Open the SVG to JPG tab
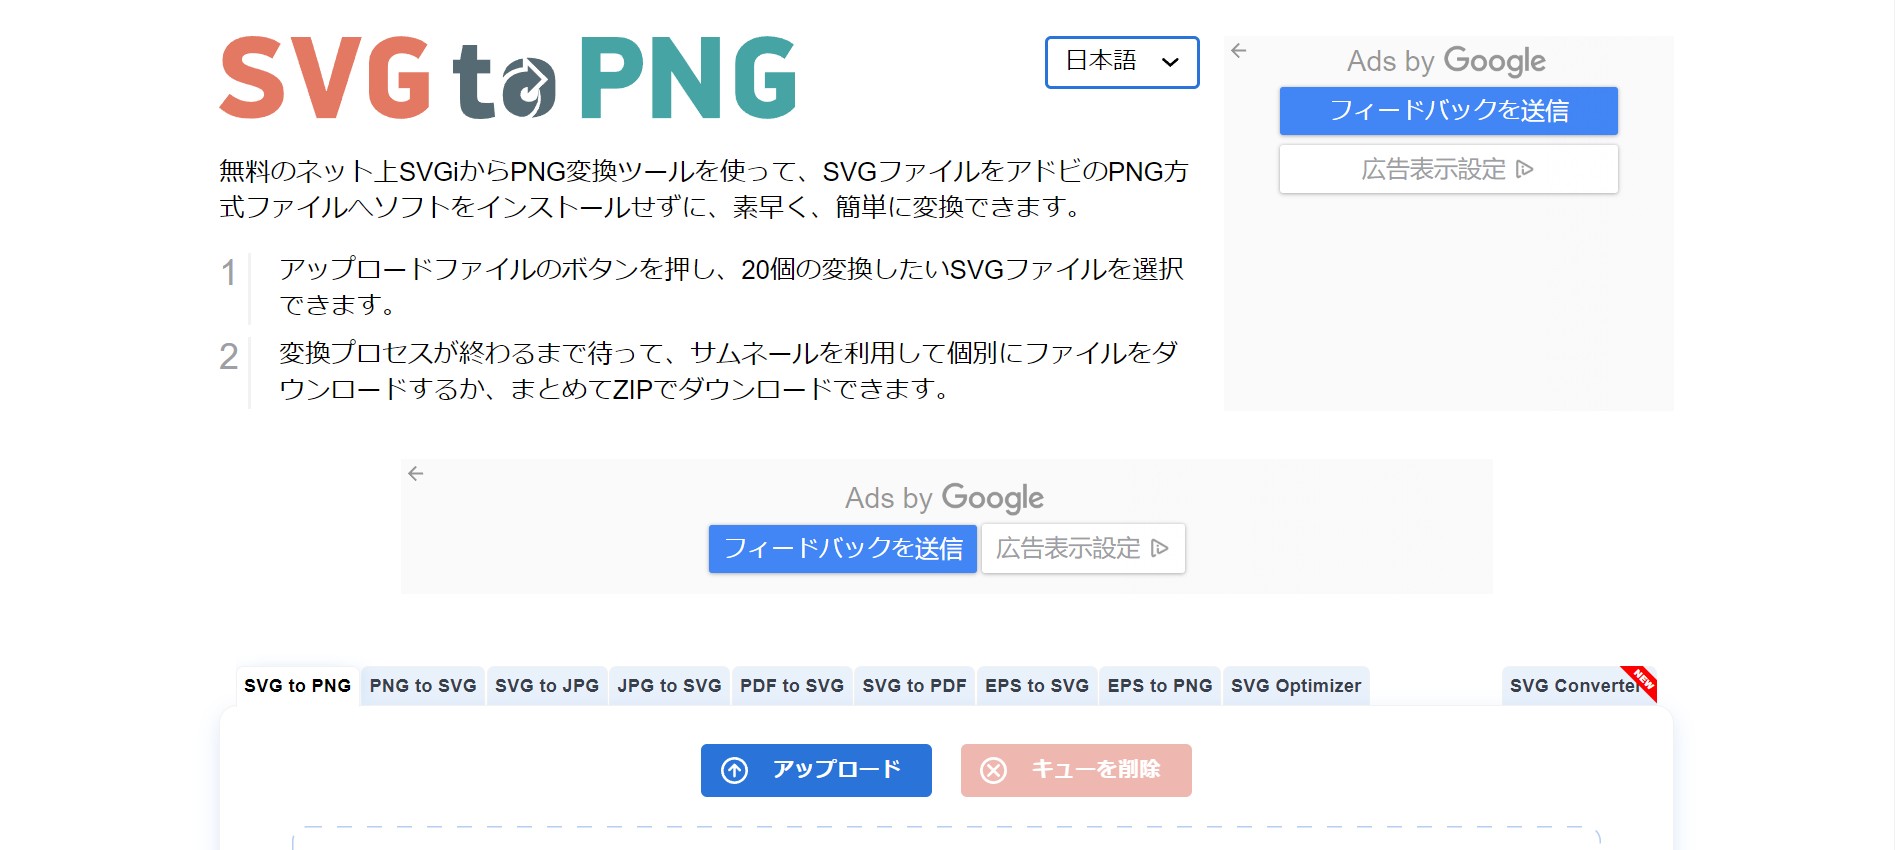The image size is (1895, 850). tap(546, 686)
